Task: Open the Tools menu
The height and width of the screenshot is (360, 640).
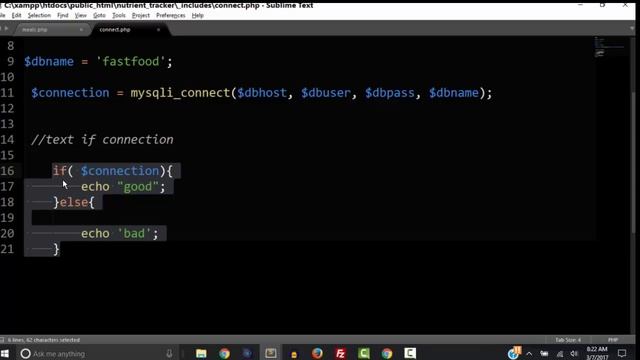Action: (x=119, y=16)
